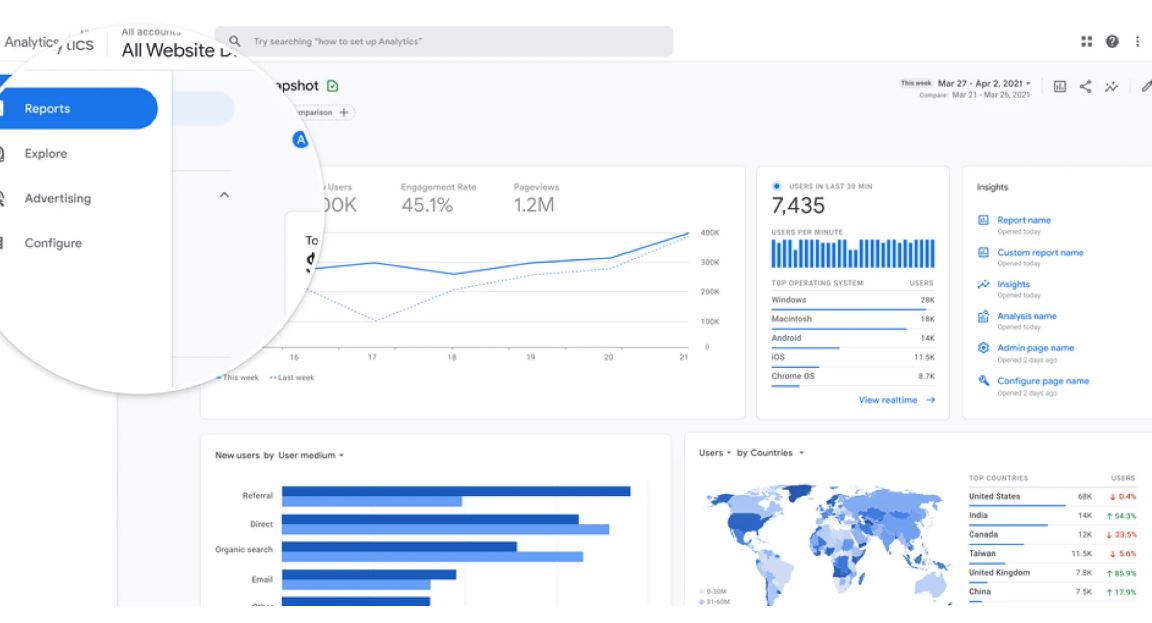Open Advertising from the left navigation

pyautogui.click(x=57, y=198)
